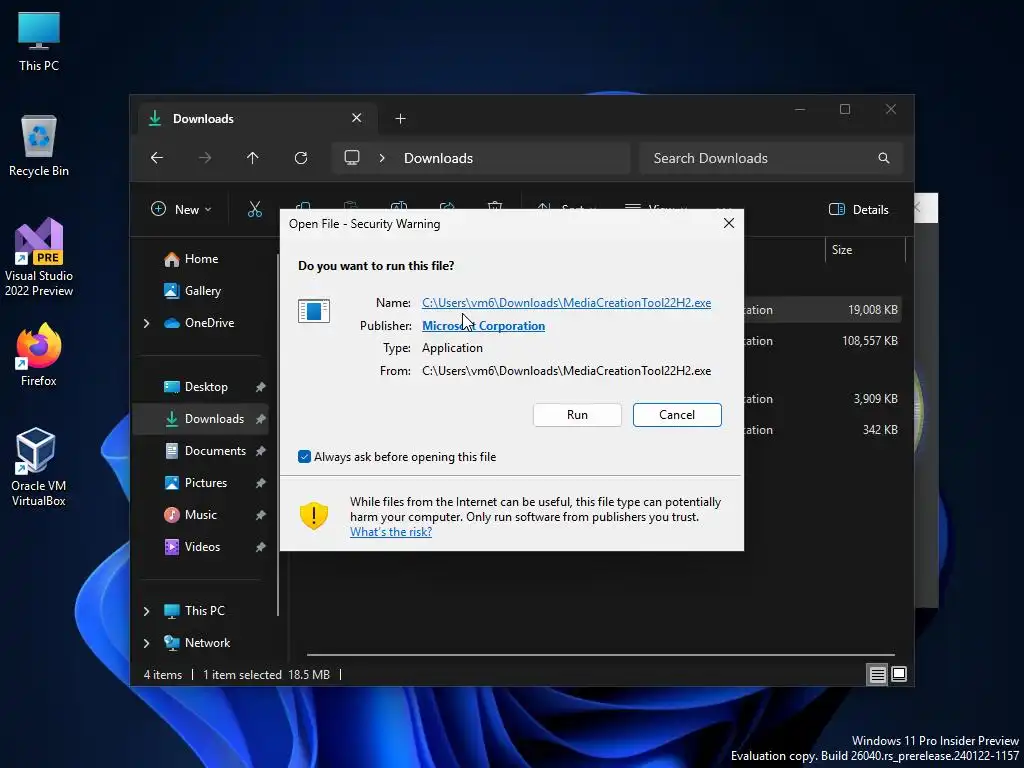Switch to large thumbnails view icon
Image resolution: width=1024 pixels, height=768 pixels.
click(899, 674)
